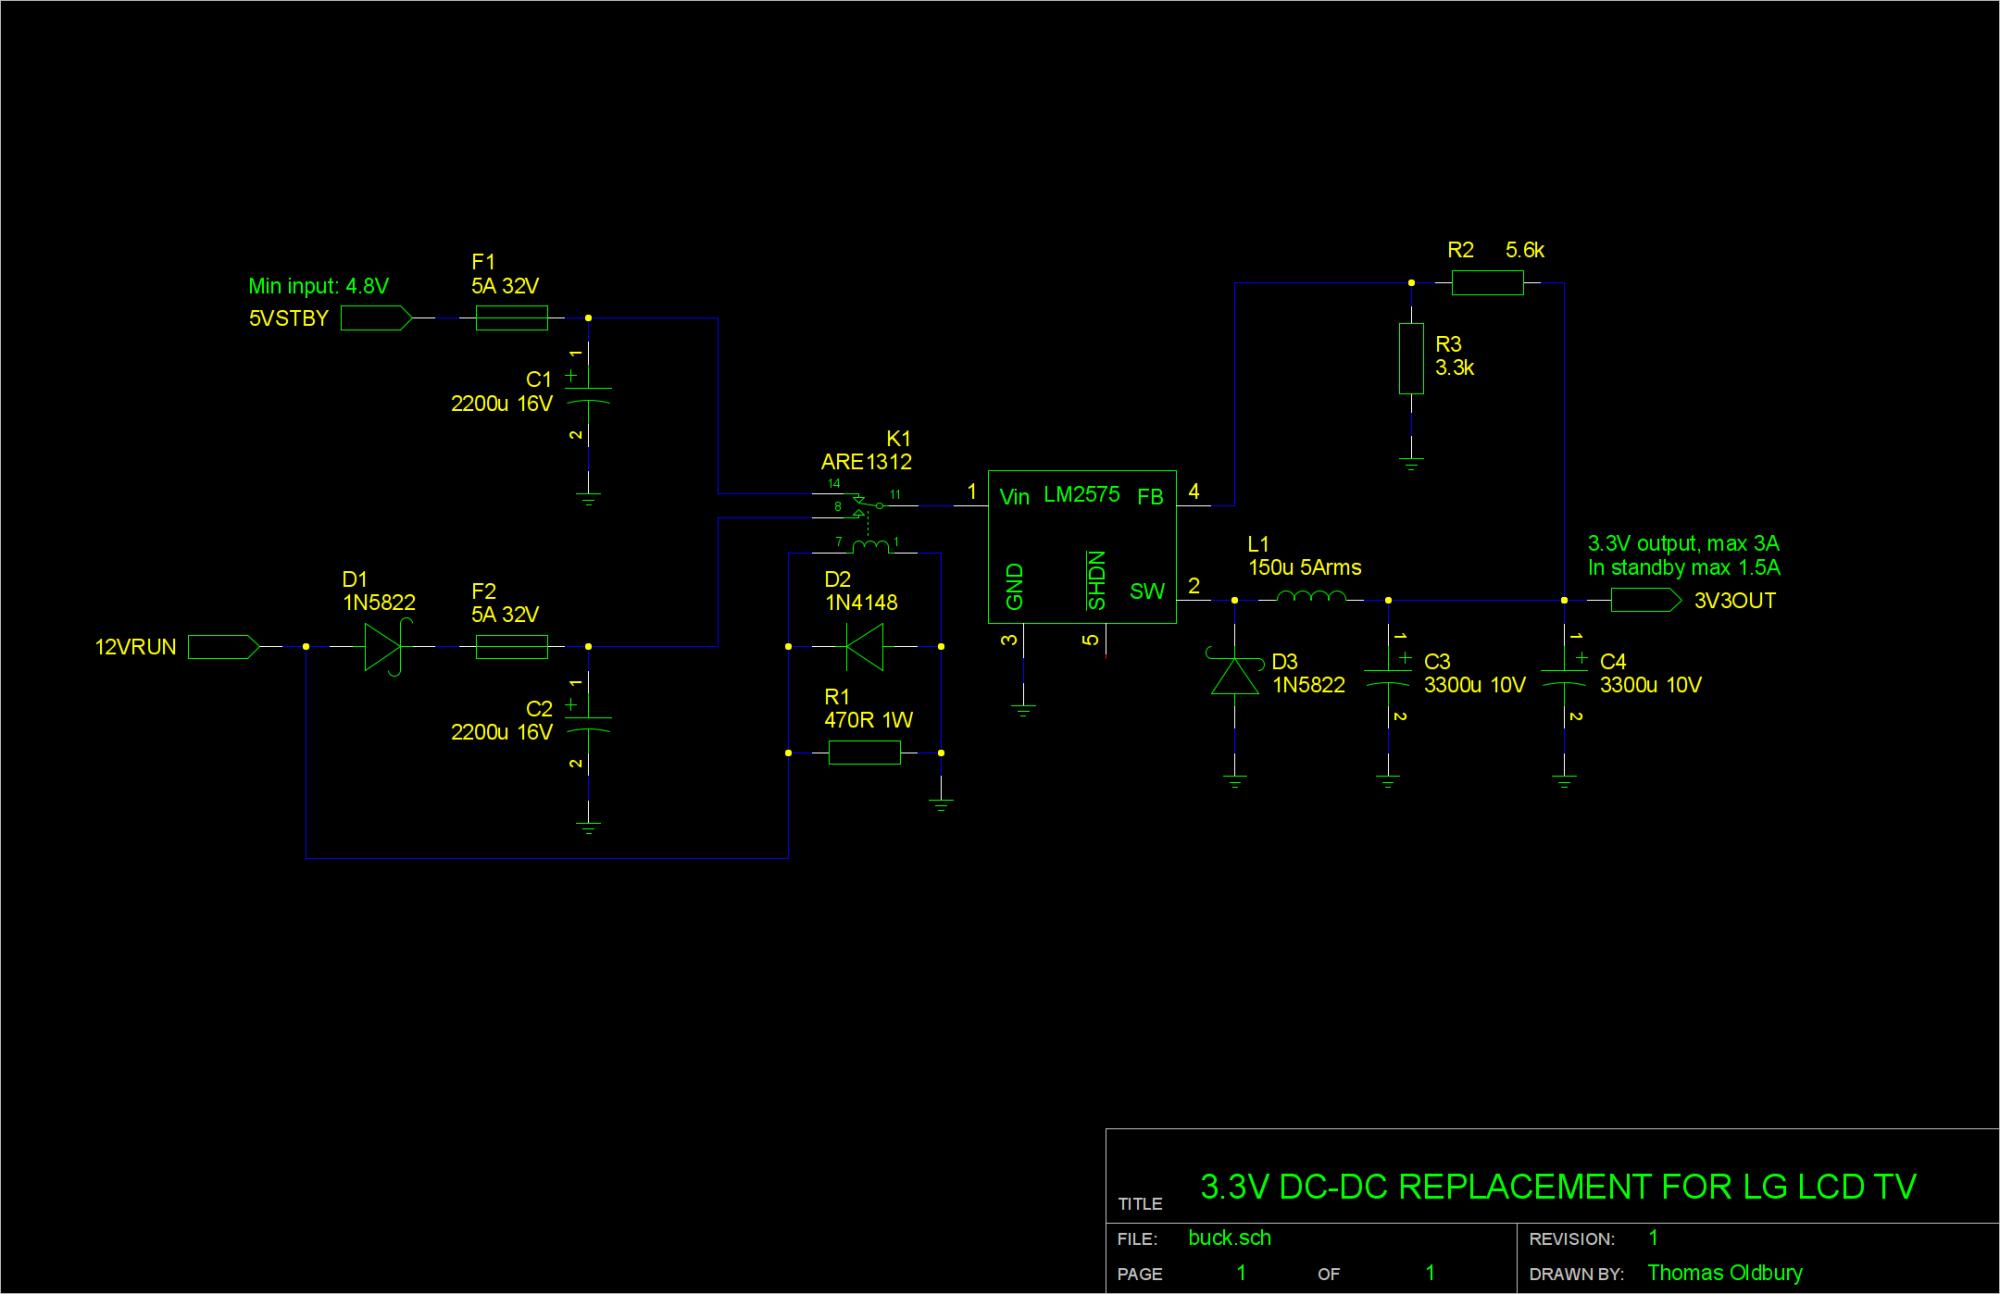The image size is (2000, 1294).
Task: Click the D2 1N4148 diode symbol
Action: coord(864,647)
